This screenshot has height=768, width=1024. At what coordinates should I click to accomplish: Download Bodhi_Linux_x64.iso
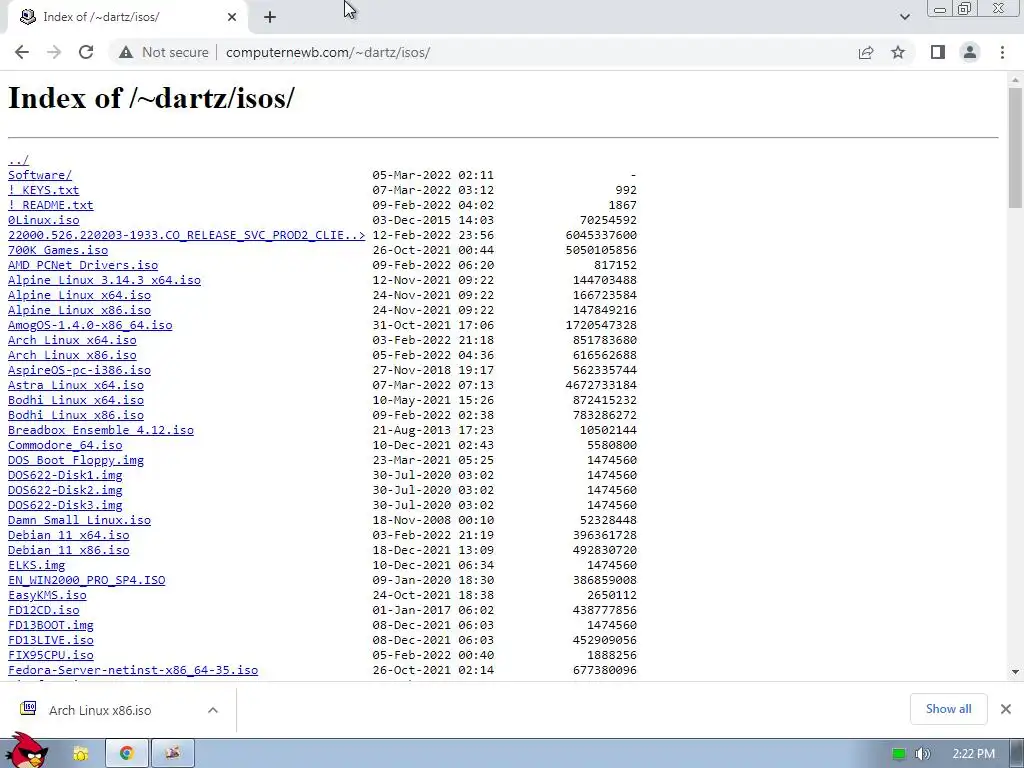coord(76,400)
